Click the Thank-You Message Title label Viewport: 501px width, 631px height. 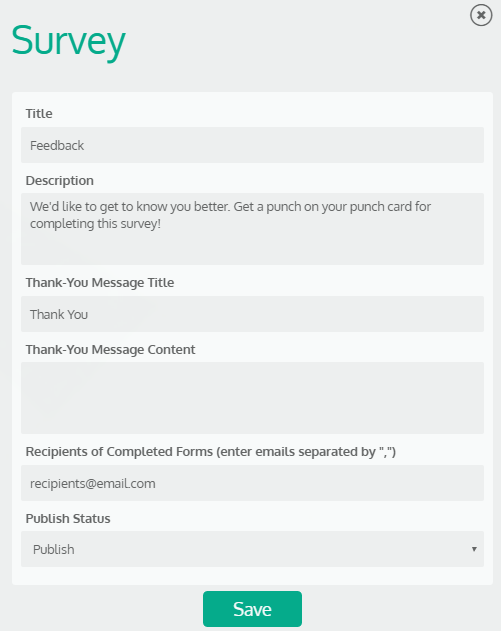(x=100, y=283)
